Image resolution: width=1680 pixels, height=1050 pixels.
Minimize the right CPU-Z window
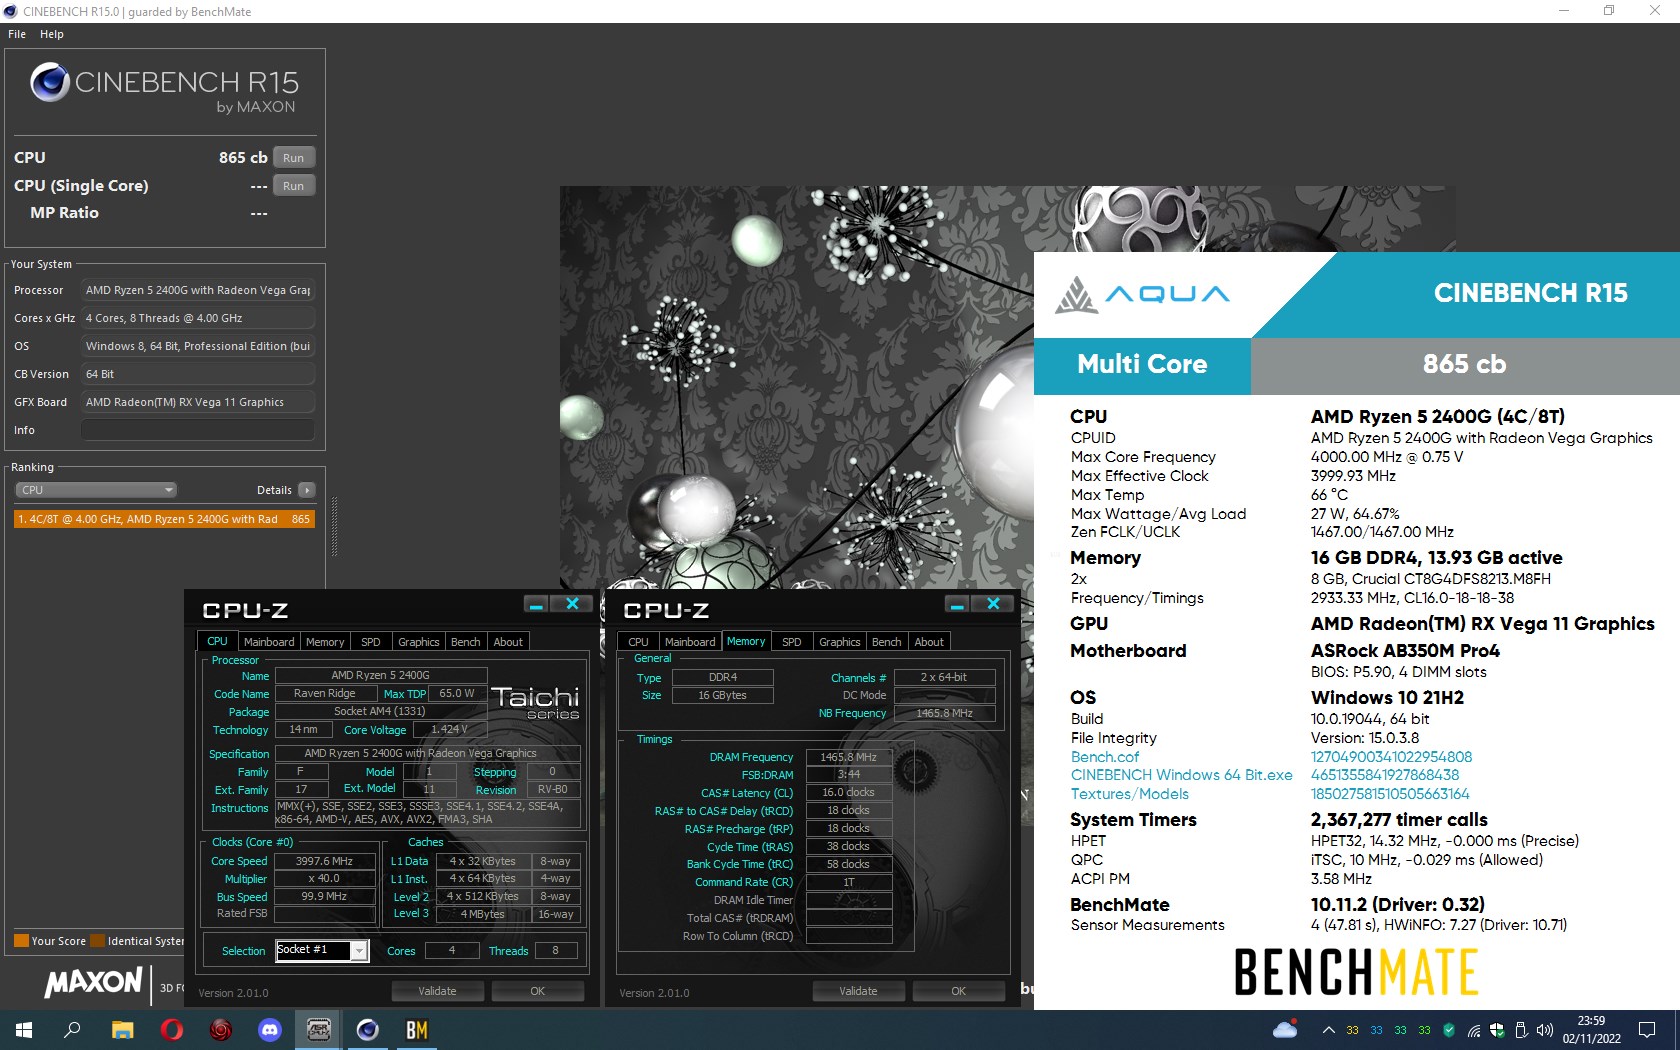tap(957, 604)
